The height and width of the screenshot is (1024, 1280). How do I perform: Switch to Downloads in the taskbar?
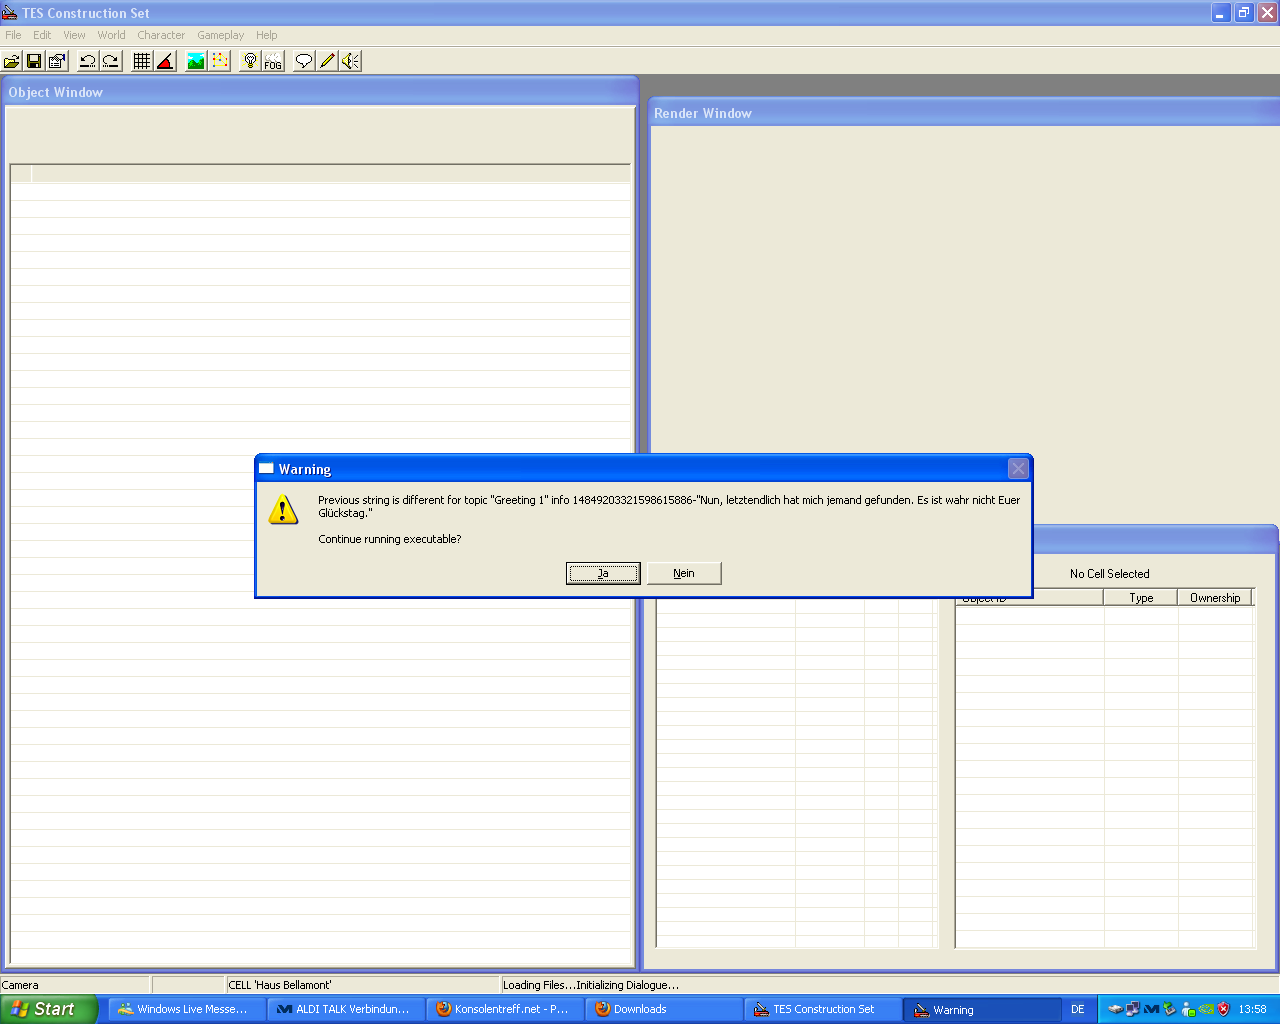(x=664, y=1009)
